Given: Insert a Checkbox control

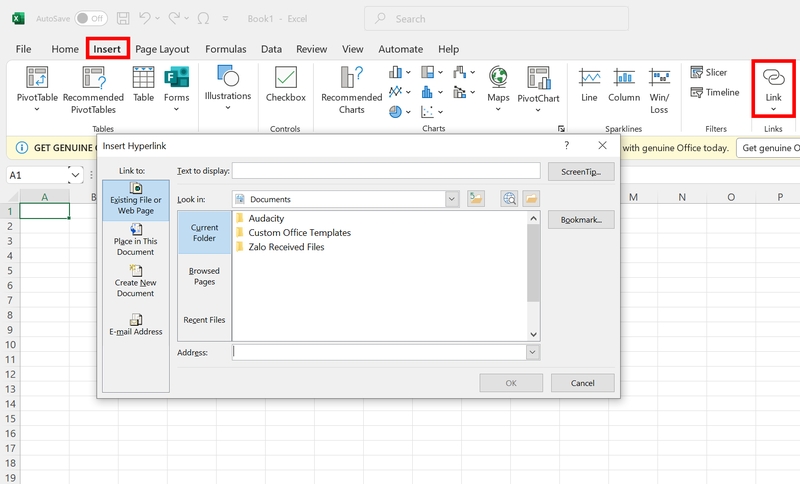Looking at the screenshot, I should click(286, 84).
